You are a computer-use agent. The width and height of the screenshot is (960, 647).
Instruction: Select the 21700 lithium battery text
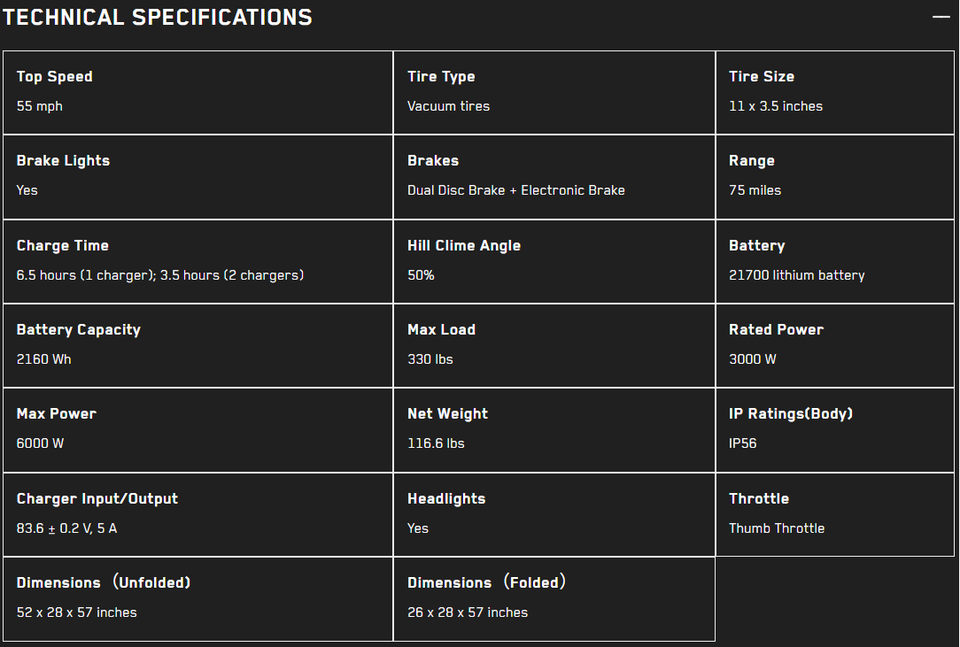[x=797, y=275]
